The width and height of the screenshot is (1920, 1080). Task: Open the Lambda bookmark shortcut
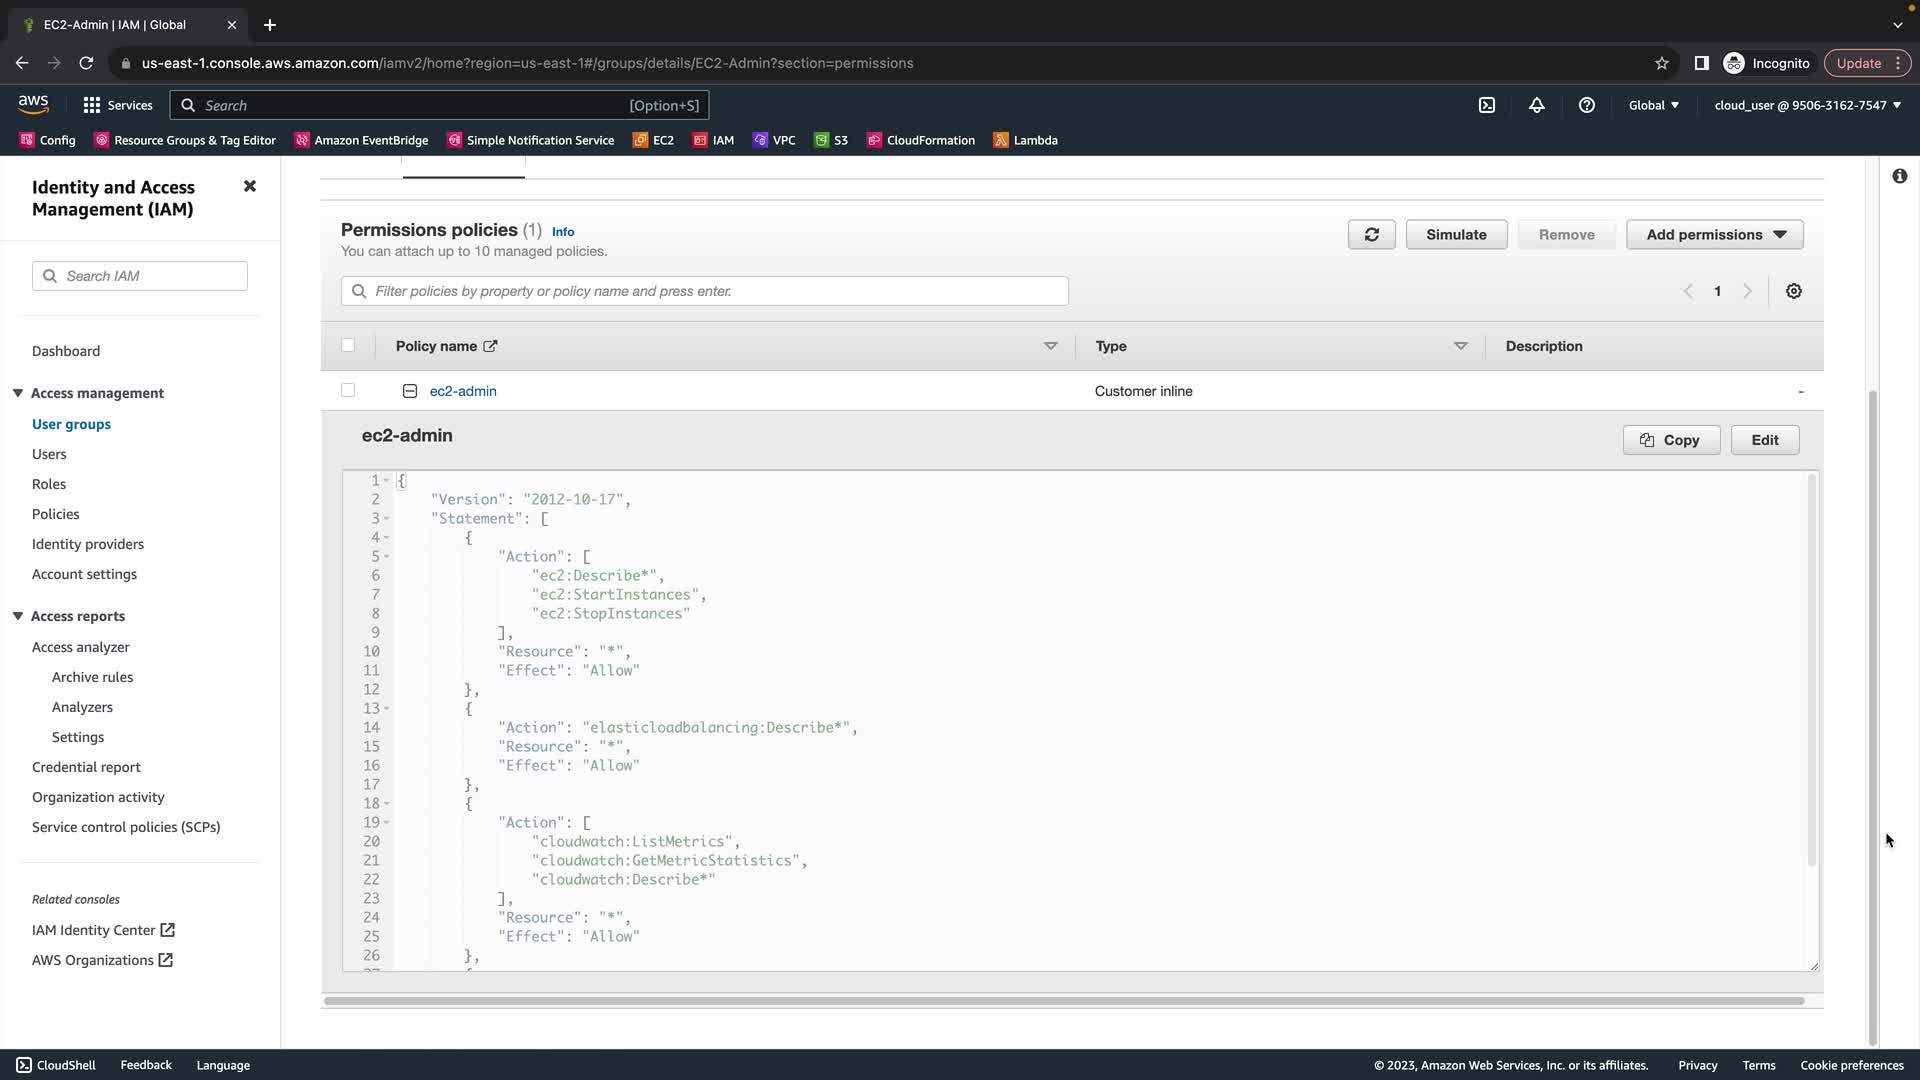[x=1025, y=140]
